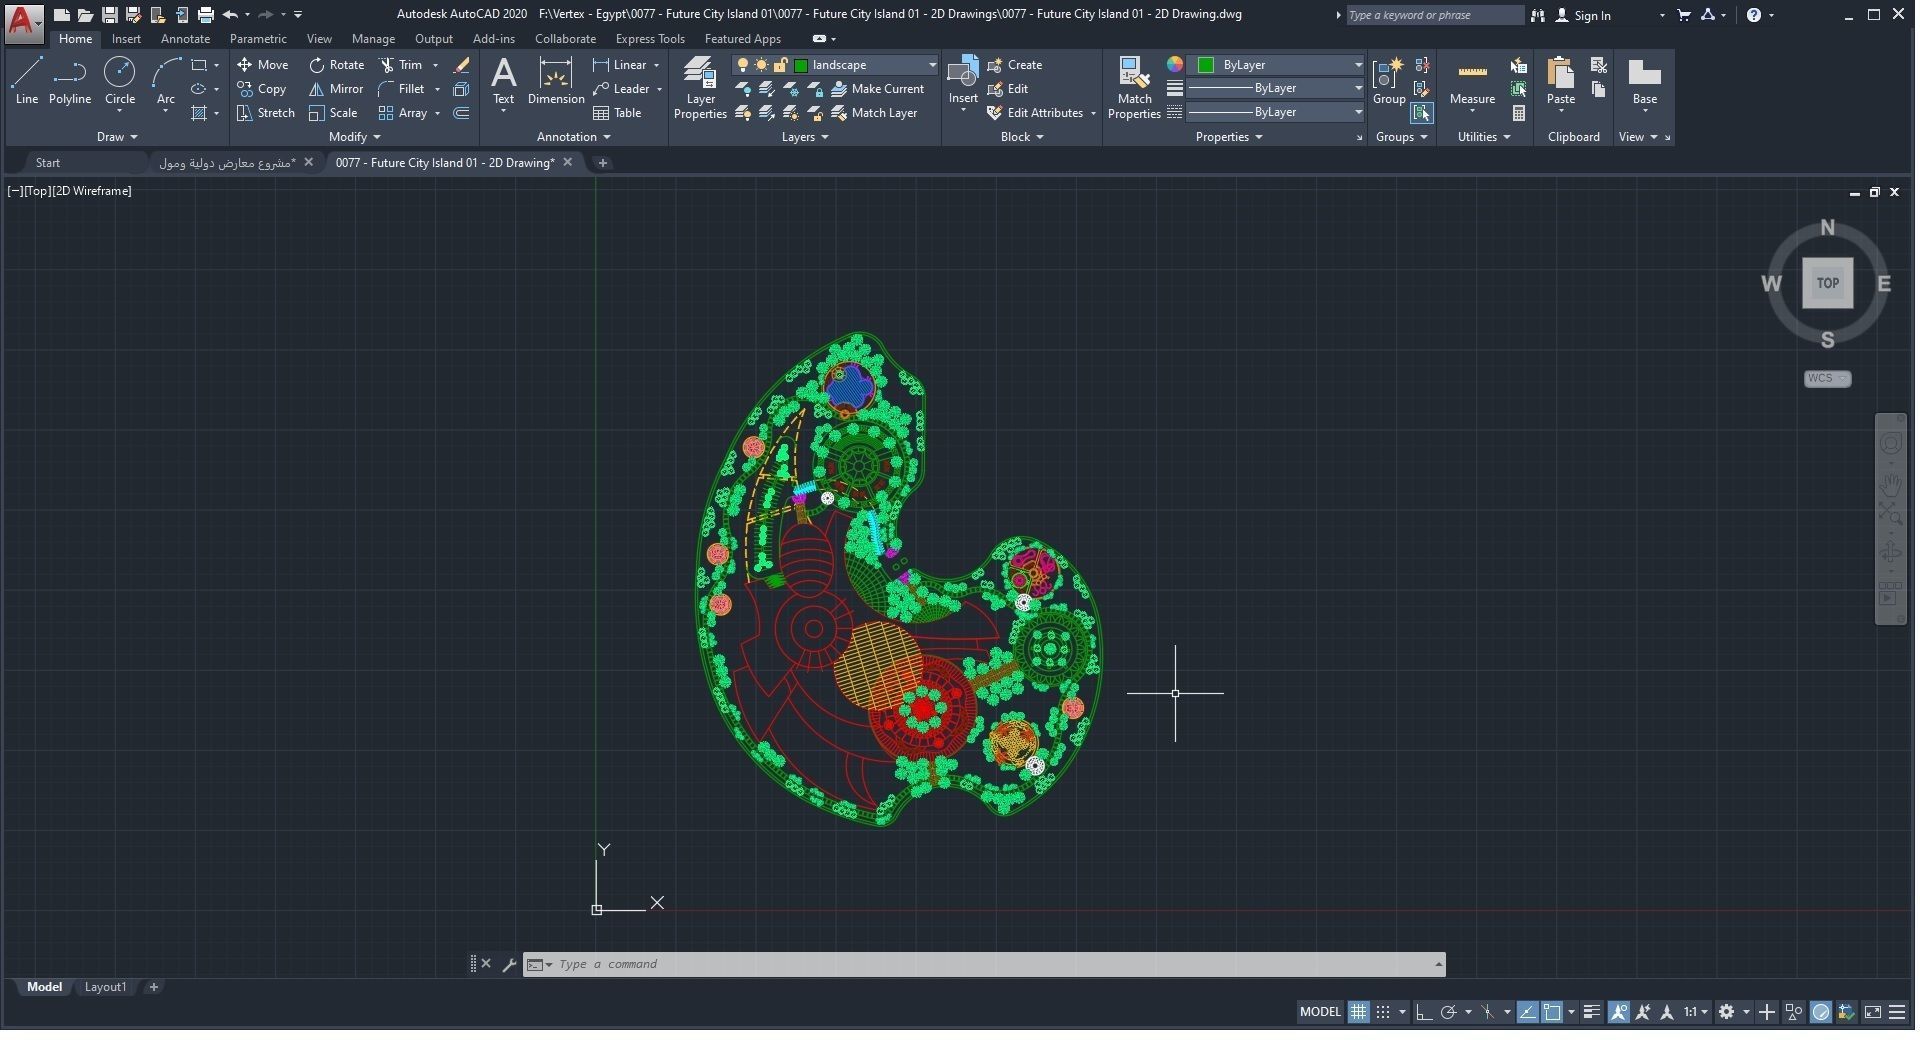Switch to the Layout1 tab
The image size is (1920, 1040).
tap(105, 987)
